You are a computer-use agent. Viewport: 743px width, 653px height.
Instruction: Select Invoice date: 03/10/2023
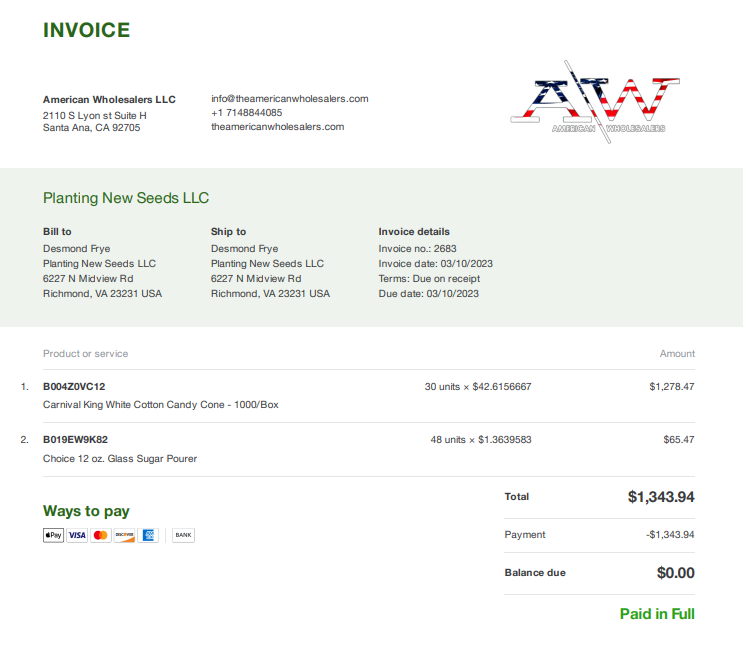point(435,264)
